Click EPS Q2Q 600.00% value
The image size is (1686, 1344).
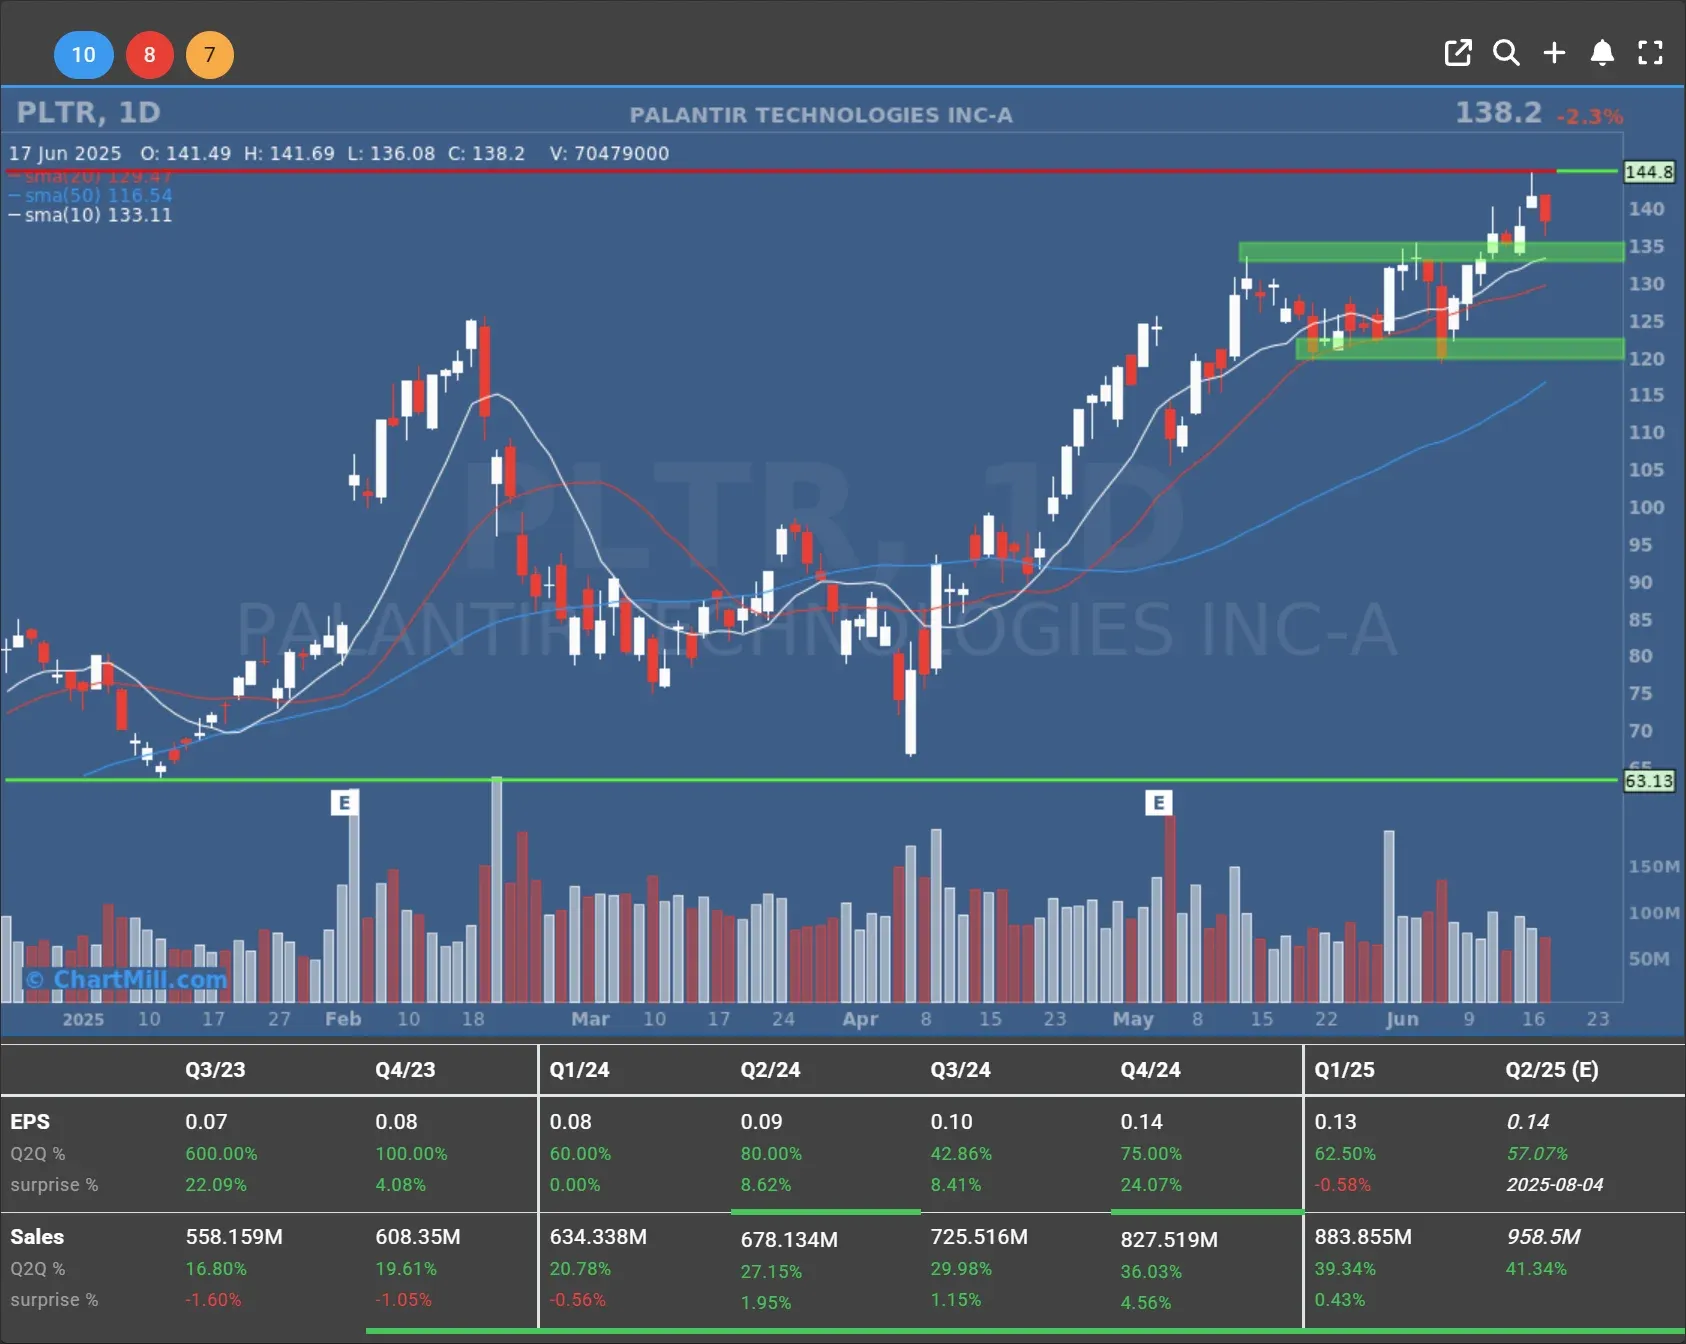click(221, 1154)
